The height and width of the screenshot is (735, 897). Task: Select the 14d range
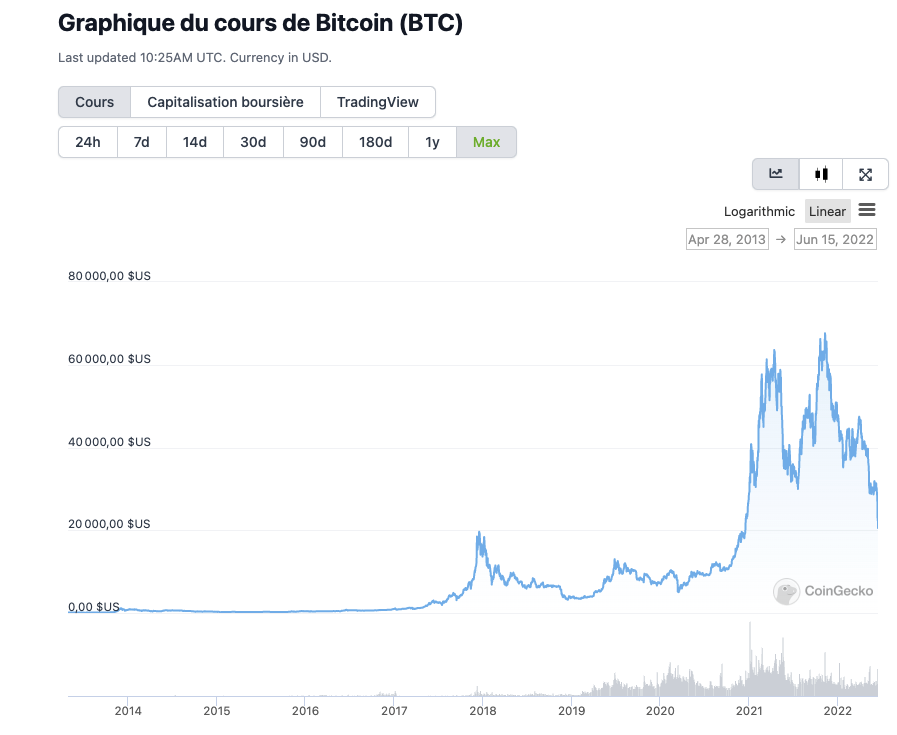coord(195,142)
